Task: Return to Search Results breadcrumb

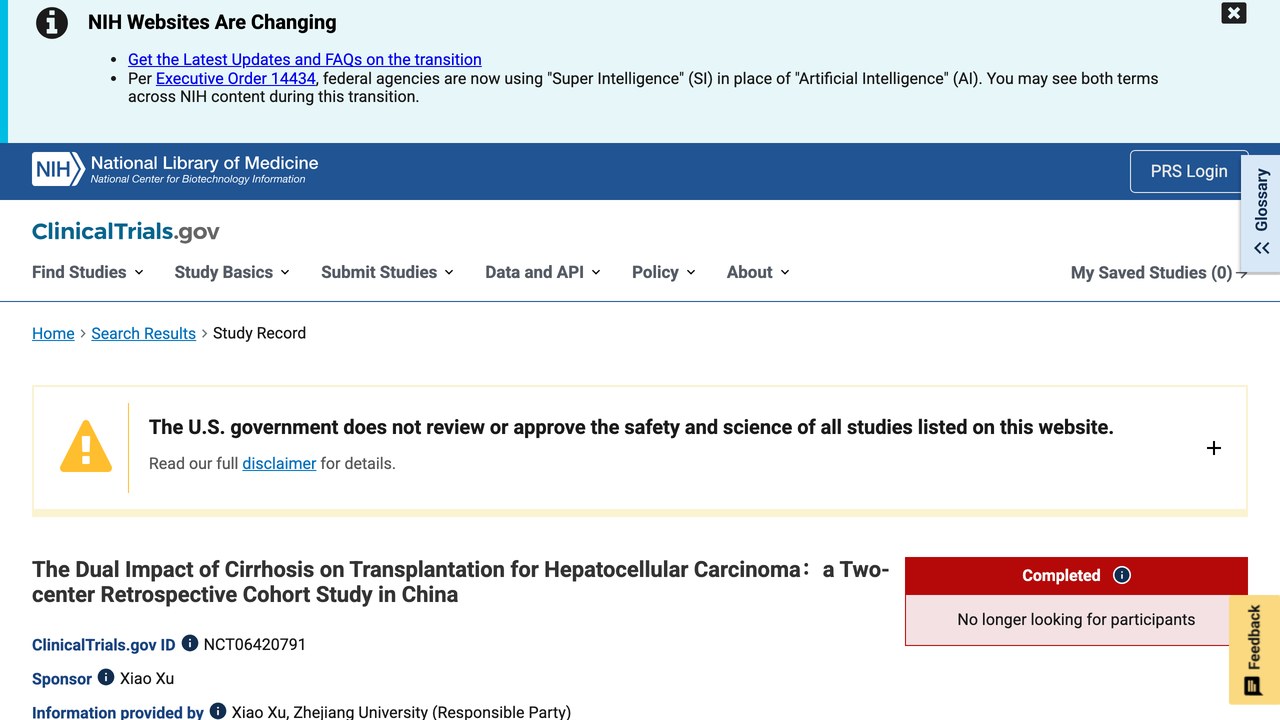Action: coord(144,333)
